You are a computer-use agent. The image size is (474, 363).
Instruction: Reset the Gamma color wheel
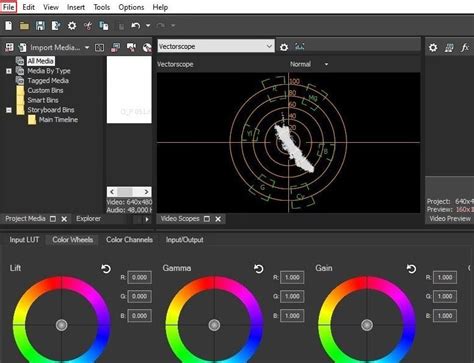tap(259, 269)
